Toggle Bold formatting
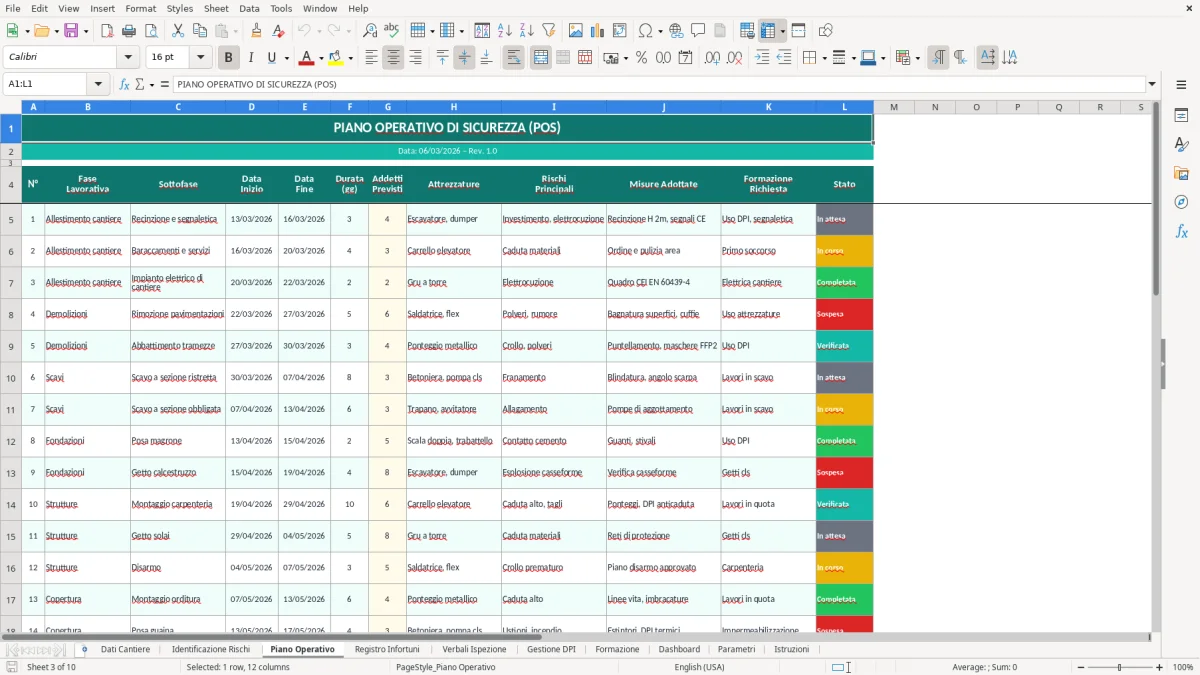 pos(229,58)
